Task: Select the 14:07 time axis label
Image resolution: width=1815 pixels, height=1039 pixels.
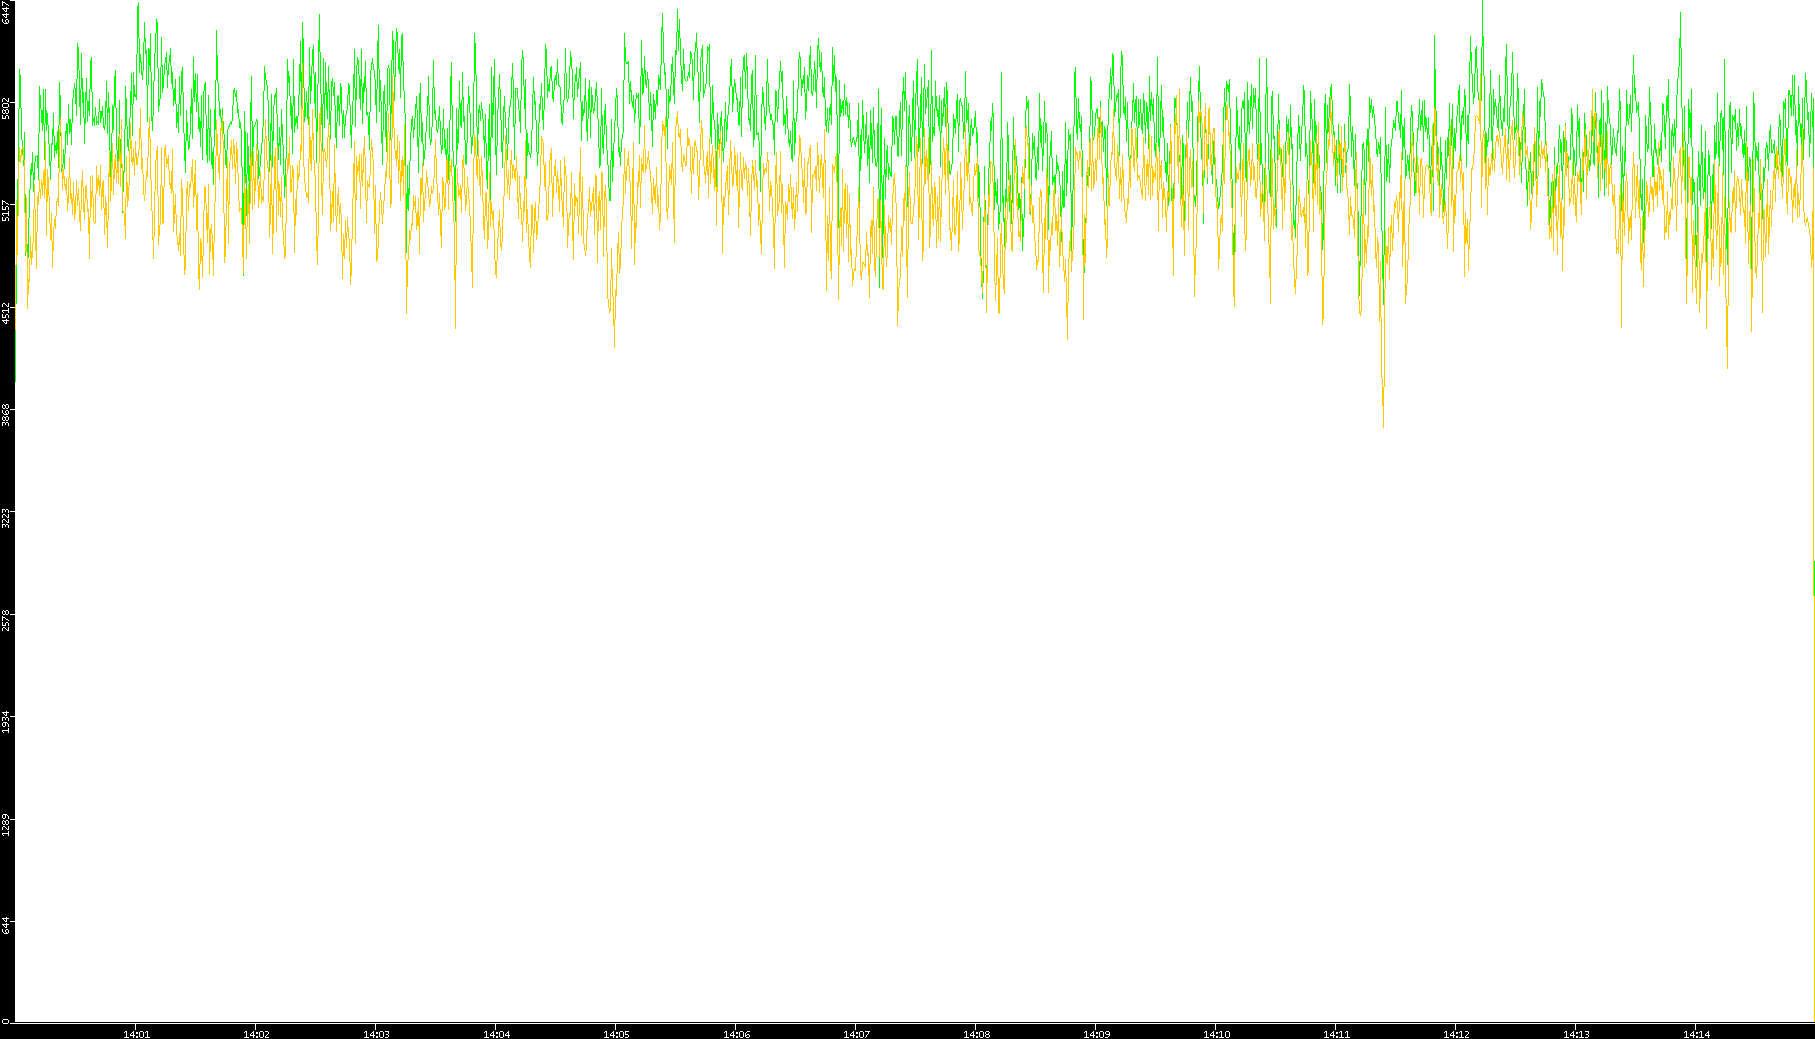Action: pos(856,1034)
